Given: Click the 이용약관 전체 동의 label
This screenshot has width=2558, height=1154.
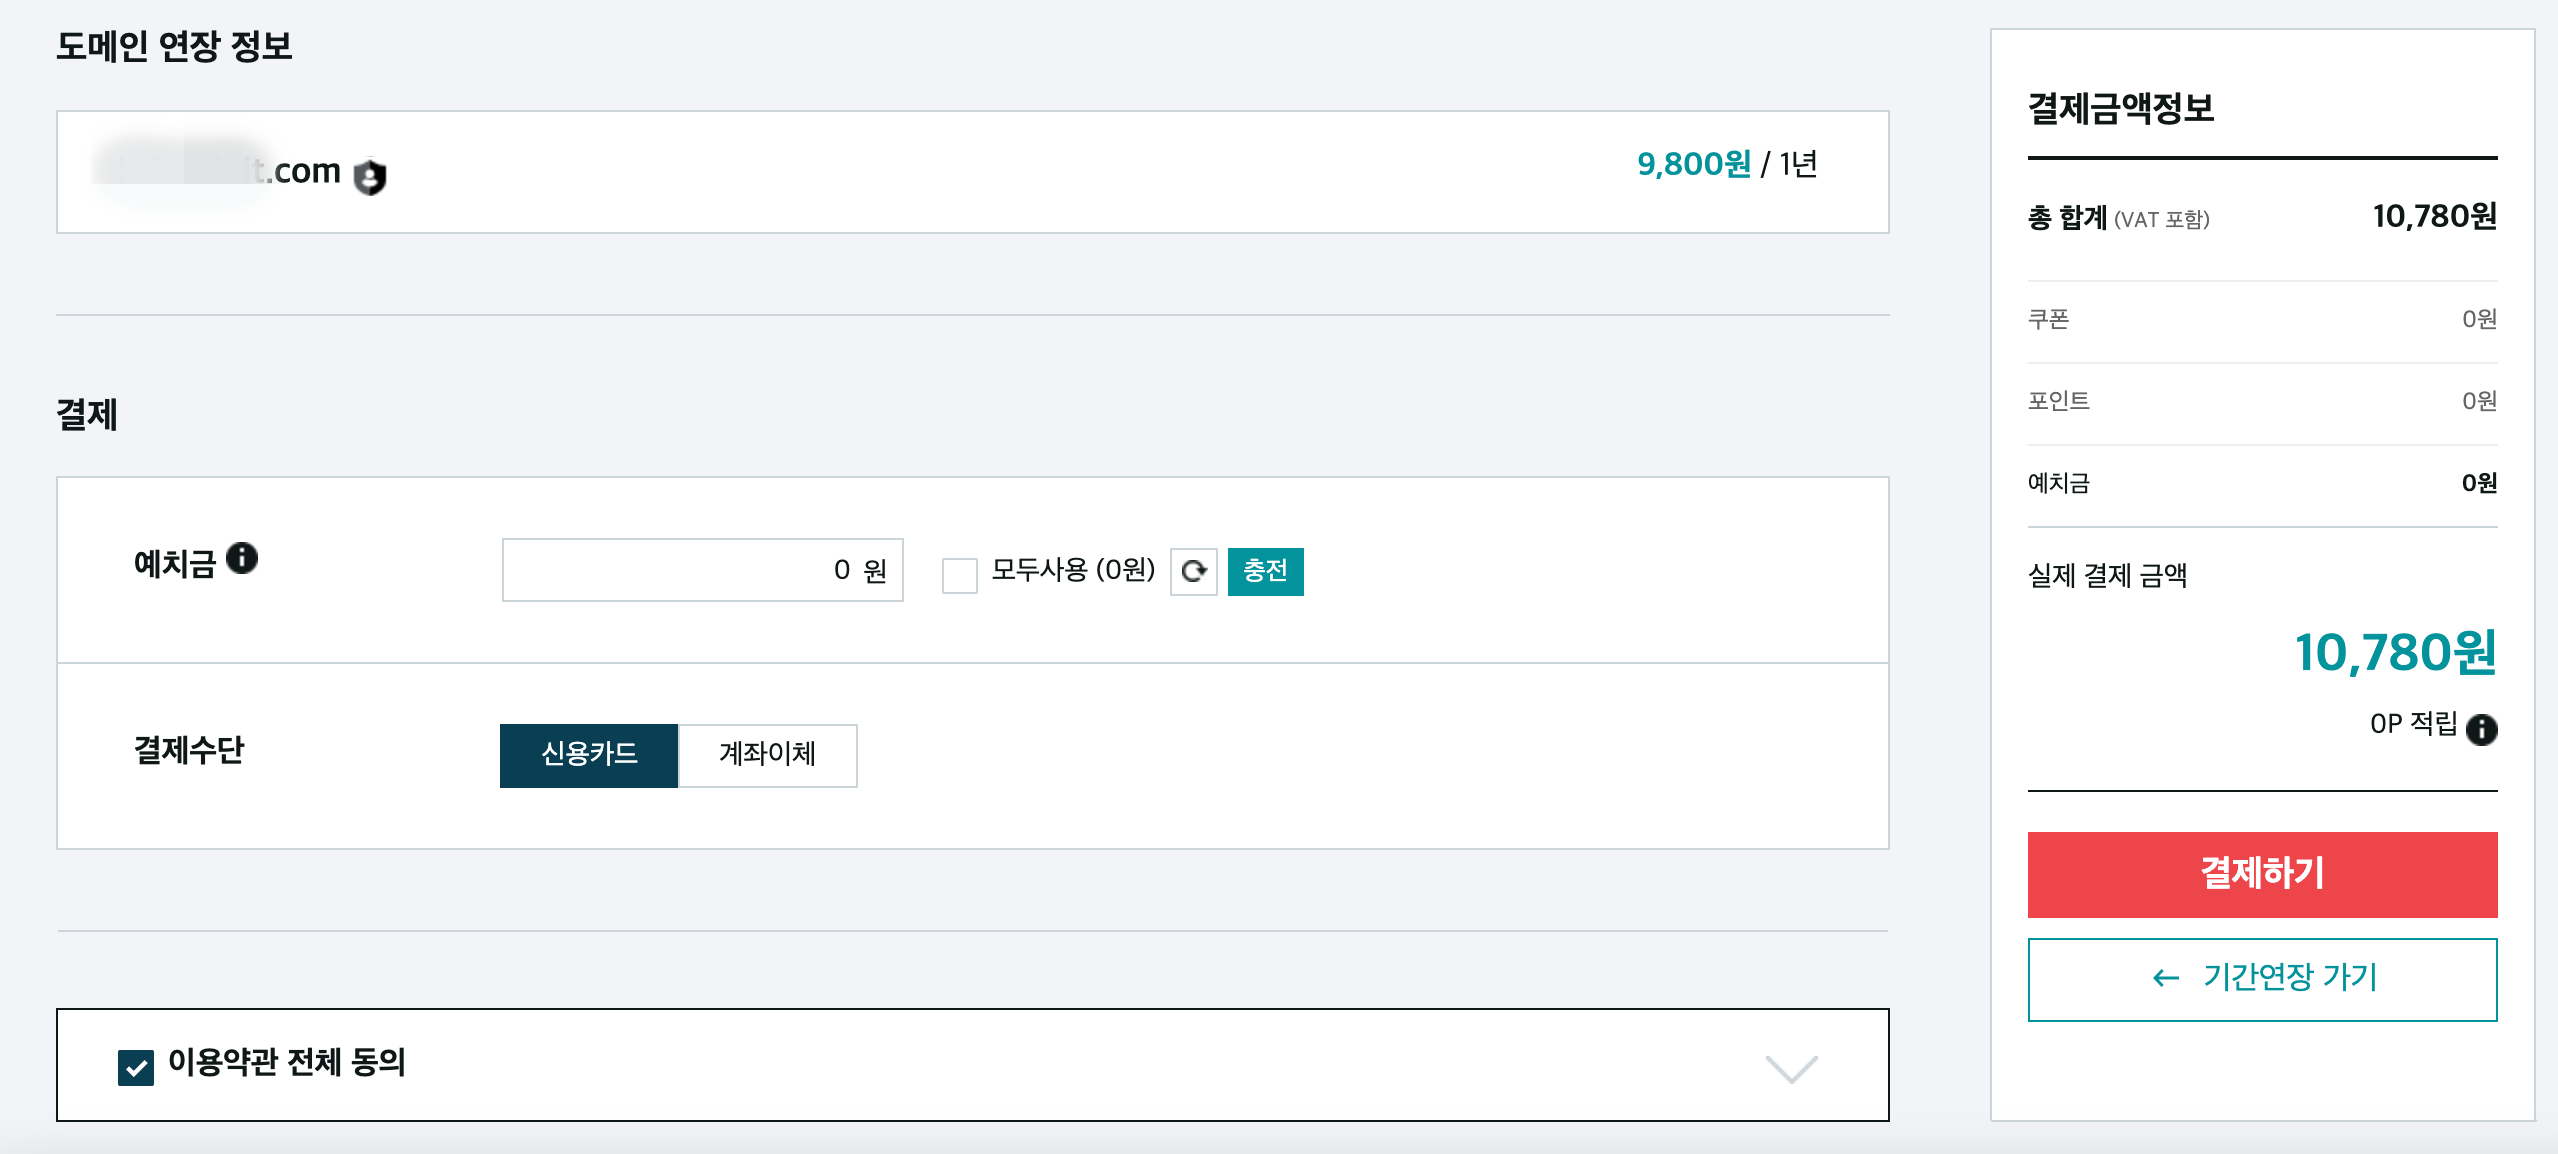Looking at the screenshot, I should click(x=287, y=1062).
